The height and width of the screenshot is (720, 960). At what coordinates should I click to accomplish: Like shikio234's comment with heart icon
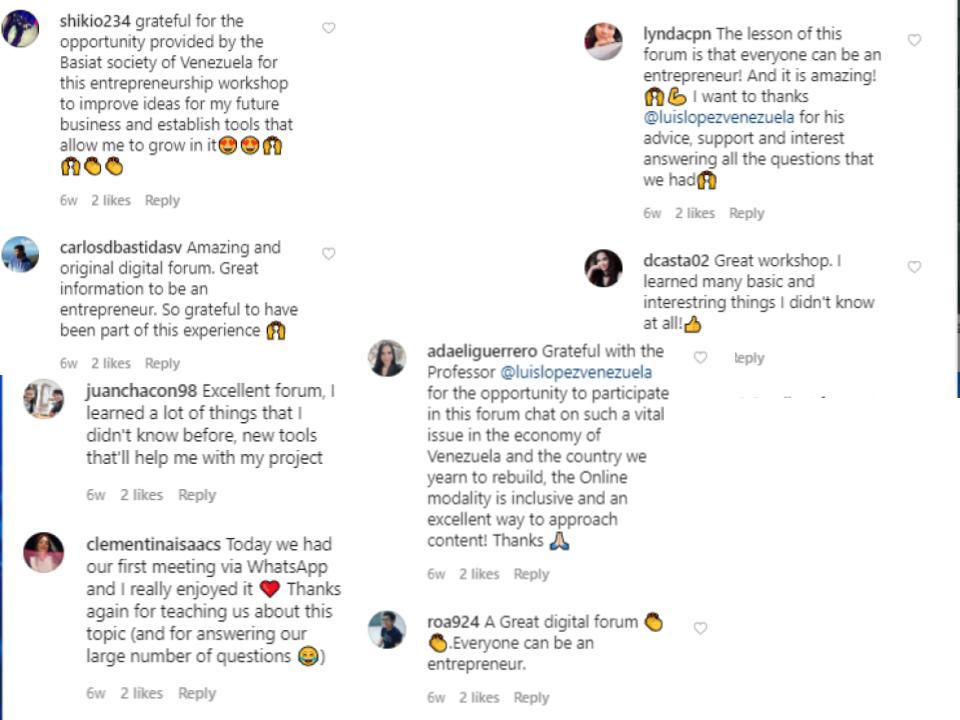tap(328, 28)
